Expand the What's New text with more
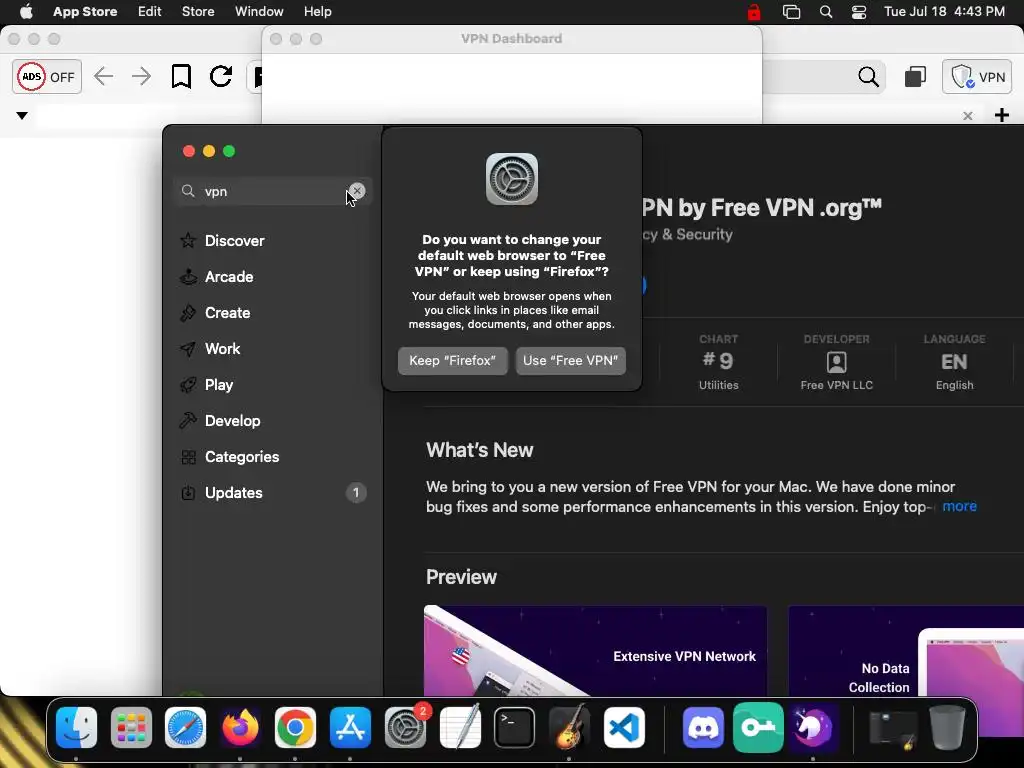Image resolution: width=1024 pixels, height=768 pixels. (x=959, y=506)
